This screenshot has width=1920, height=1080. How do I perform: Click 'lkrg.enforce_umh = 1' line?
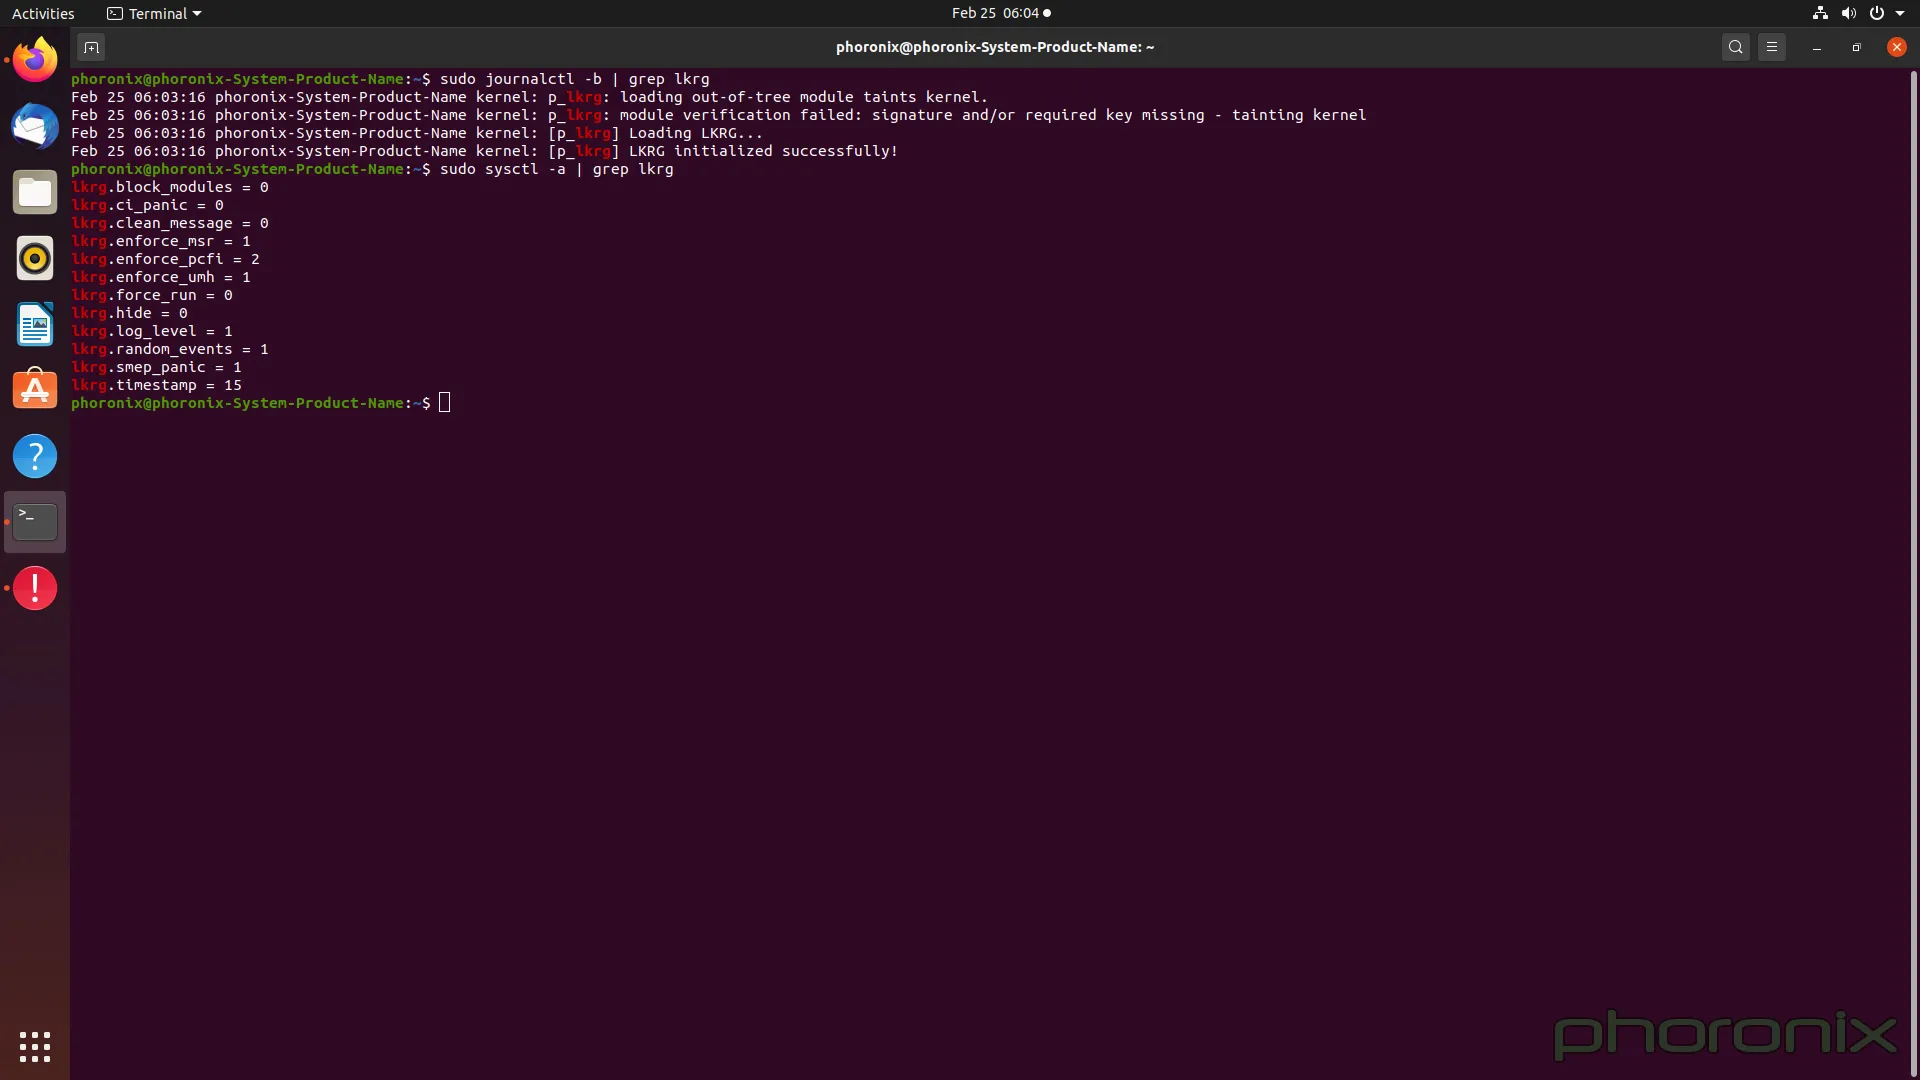click(x=161, y=277)
